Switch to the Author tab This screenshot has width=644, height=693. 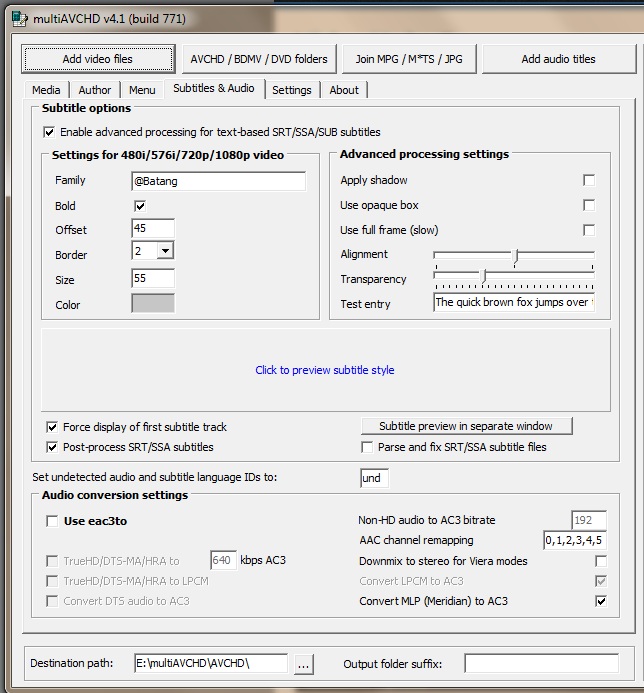pos(95,90)
